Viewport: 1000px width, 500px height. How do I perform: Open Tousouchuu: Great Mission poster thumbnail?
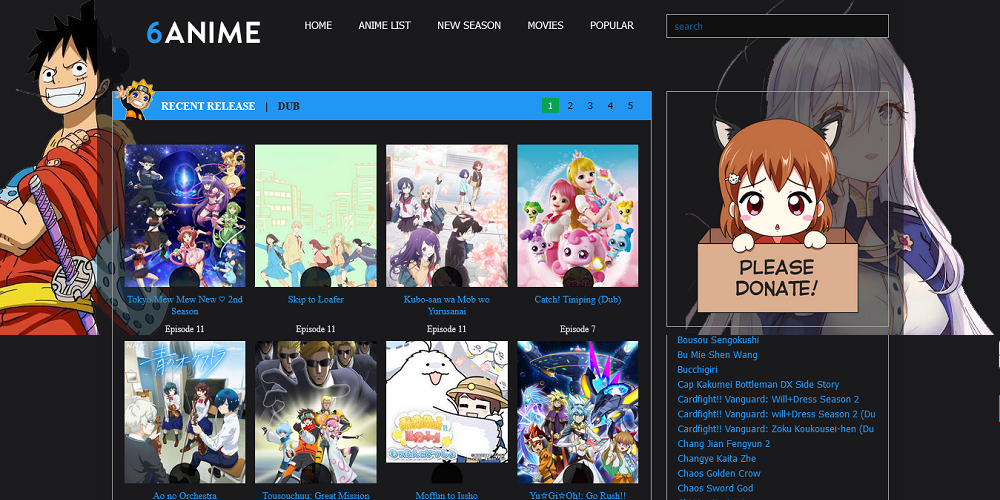pyautogui.click(x=316, y=412)
